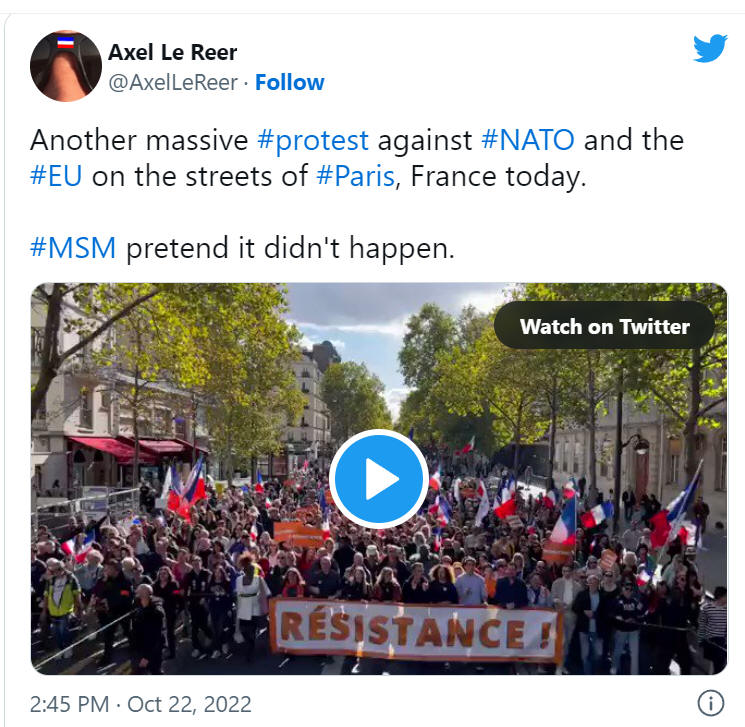Follow the Axel Le Reer account
The height and width of the screenshot is (727, 745).
point(290,82)
